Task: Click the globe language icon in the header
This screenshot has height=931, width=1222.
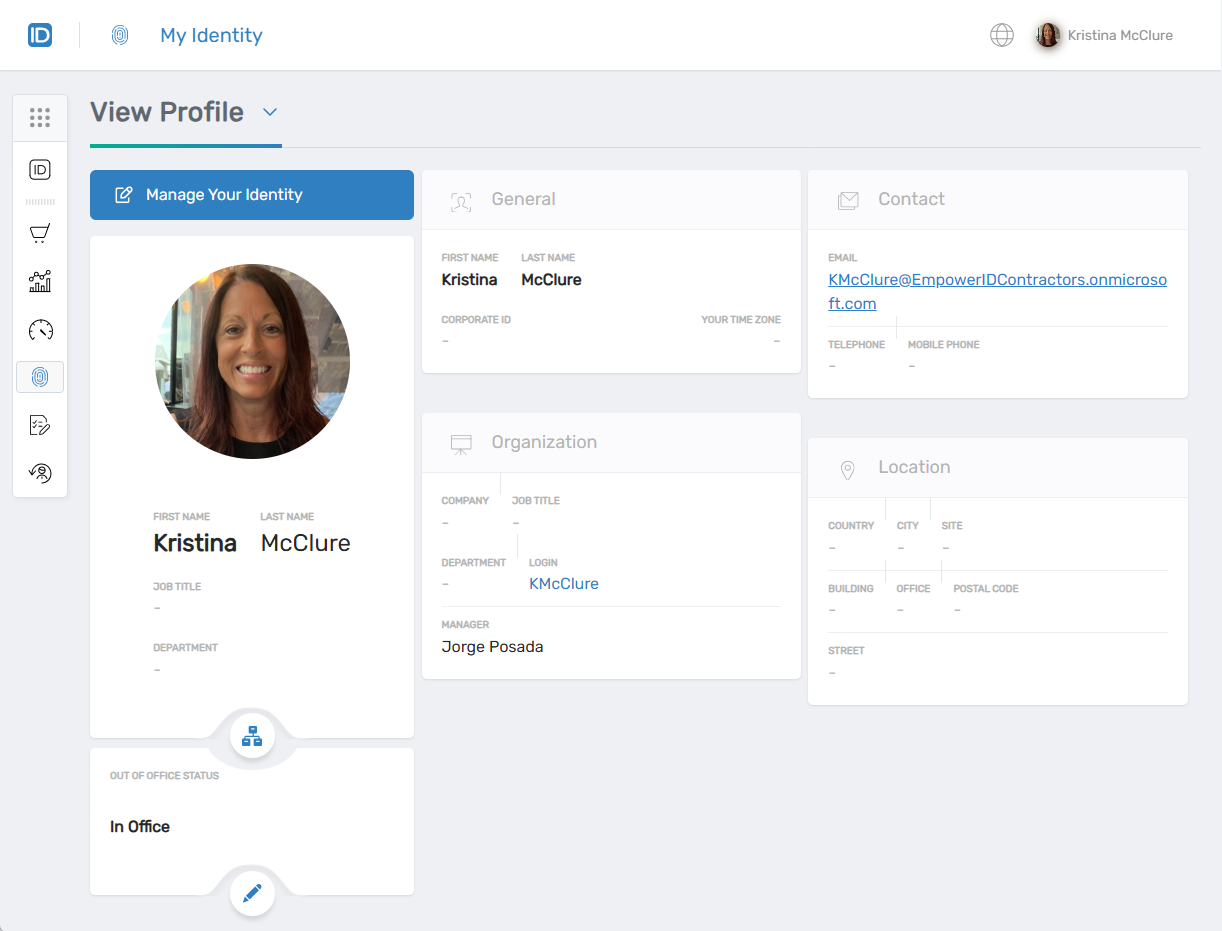Action: point(1002,34)
